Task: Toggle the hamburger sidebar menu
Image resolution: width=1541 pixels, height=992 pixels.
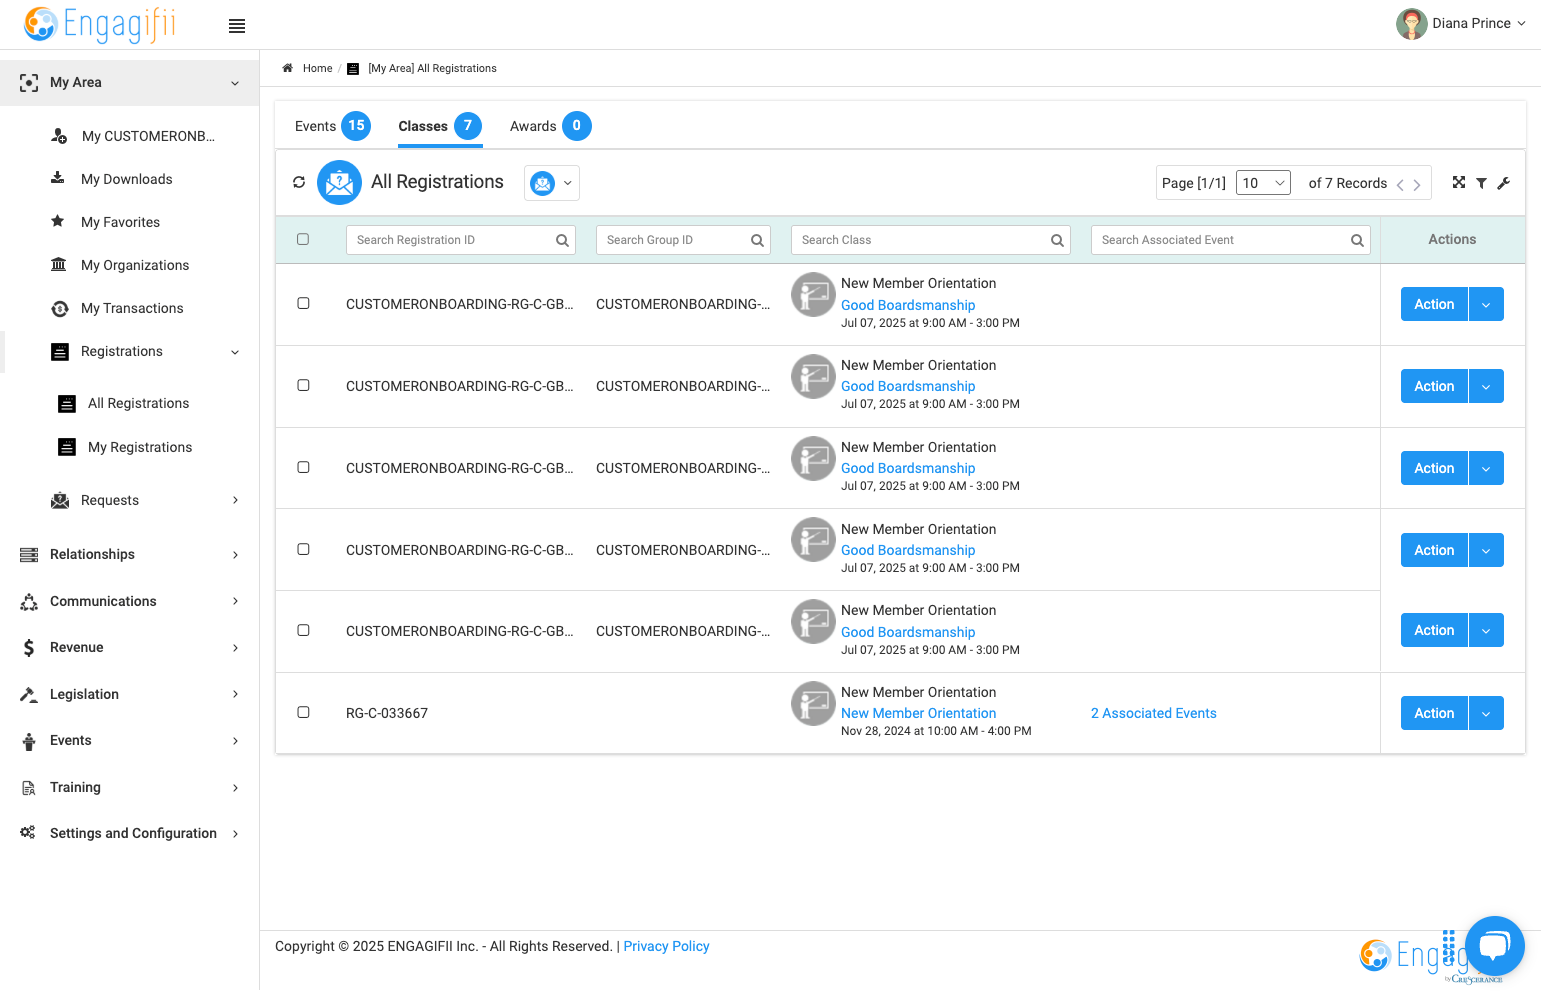Action: coord(237,26)
